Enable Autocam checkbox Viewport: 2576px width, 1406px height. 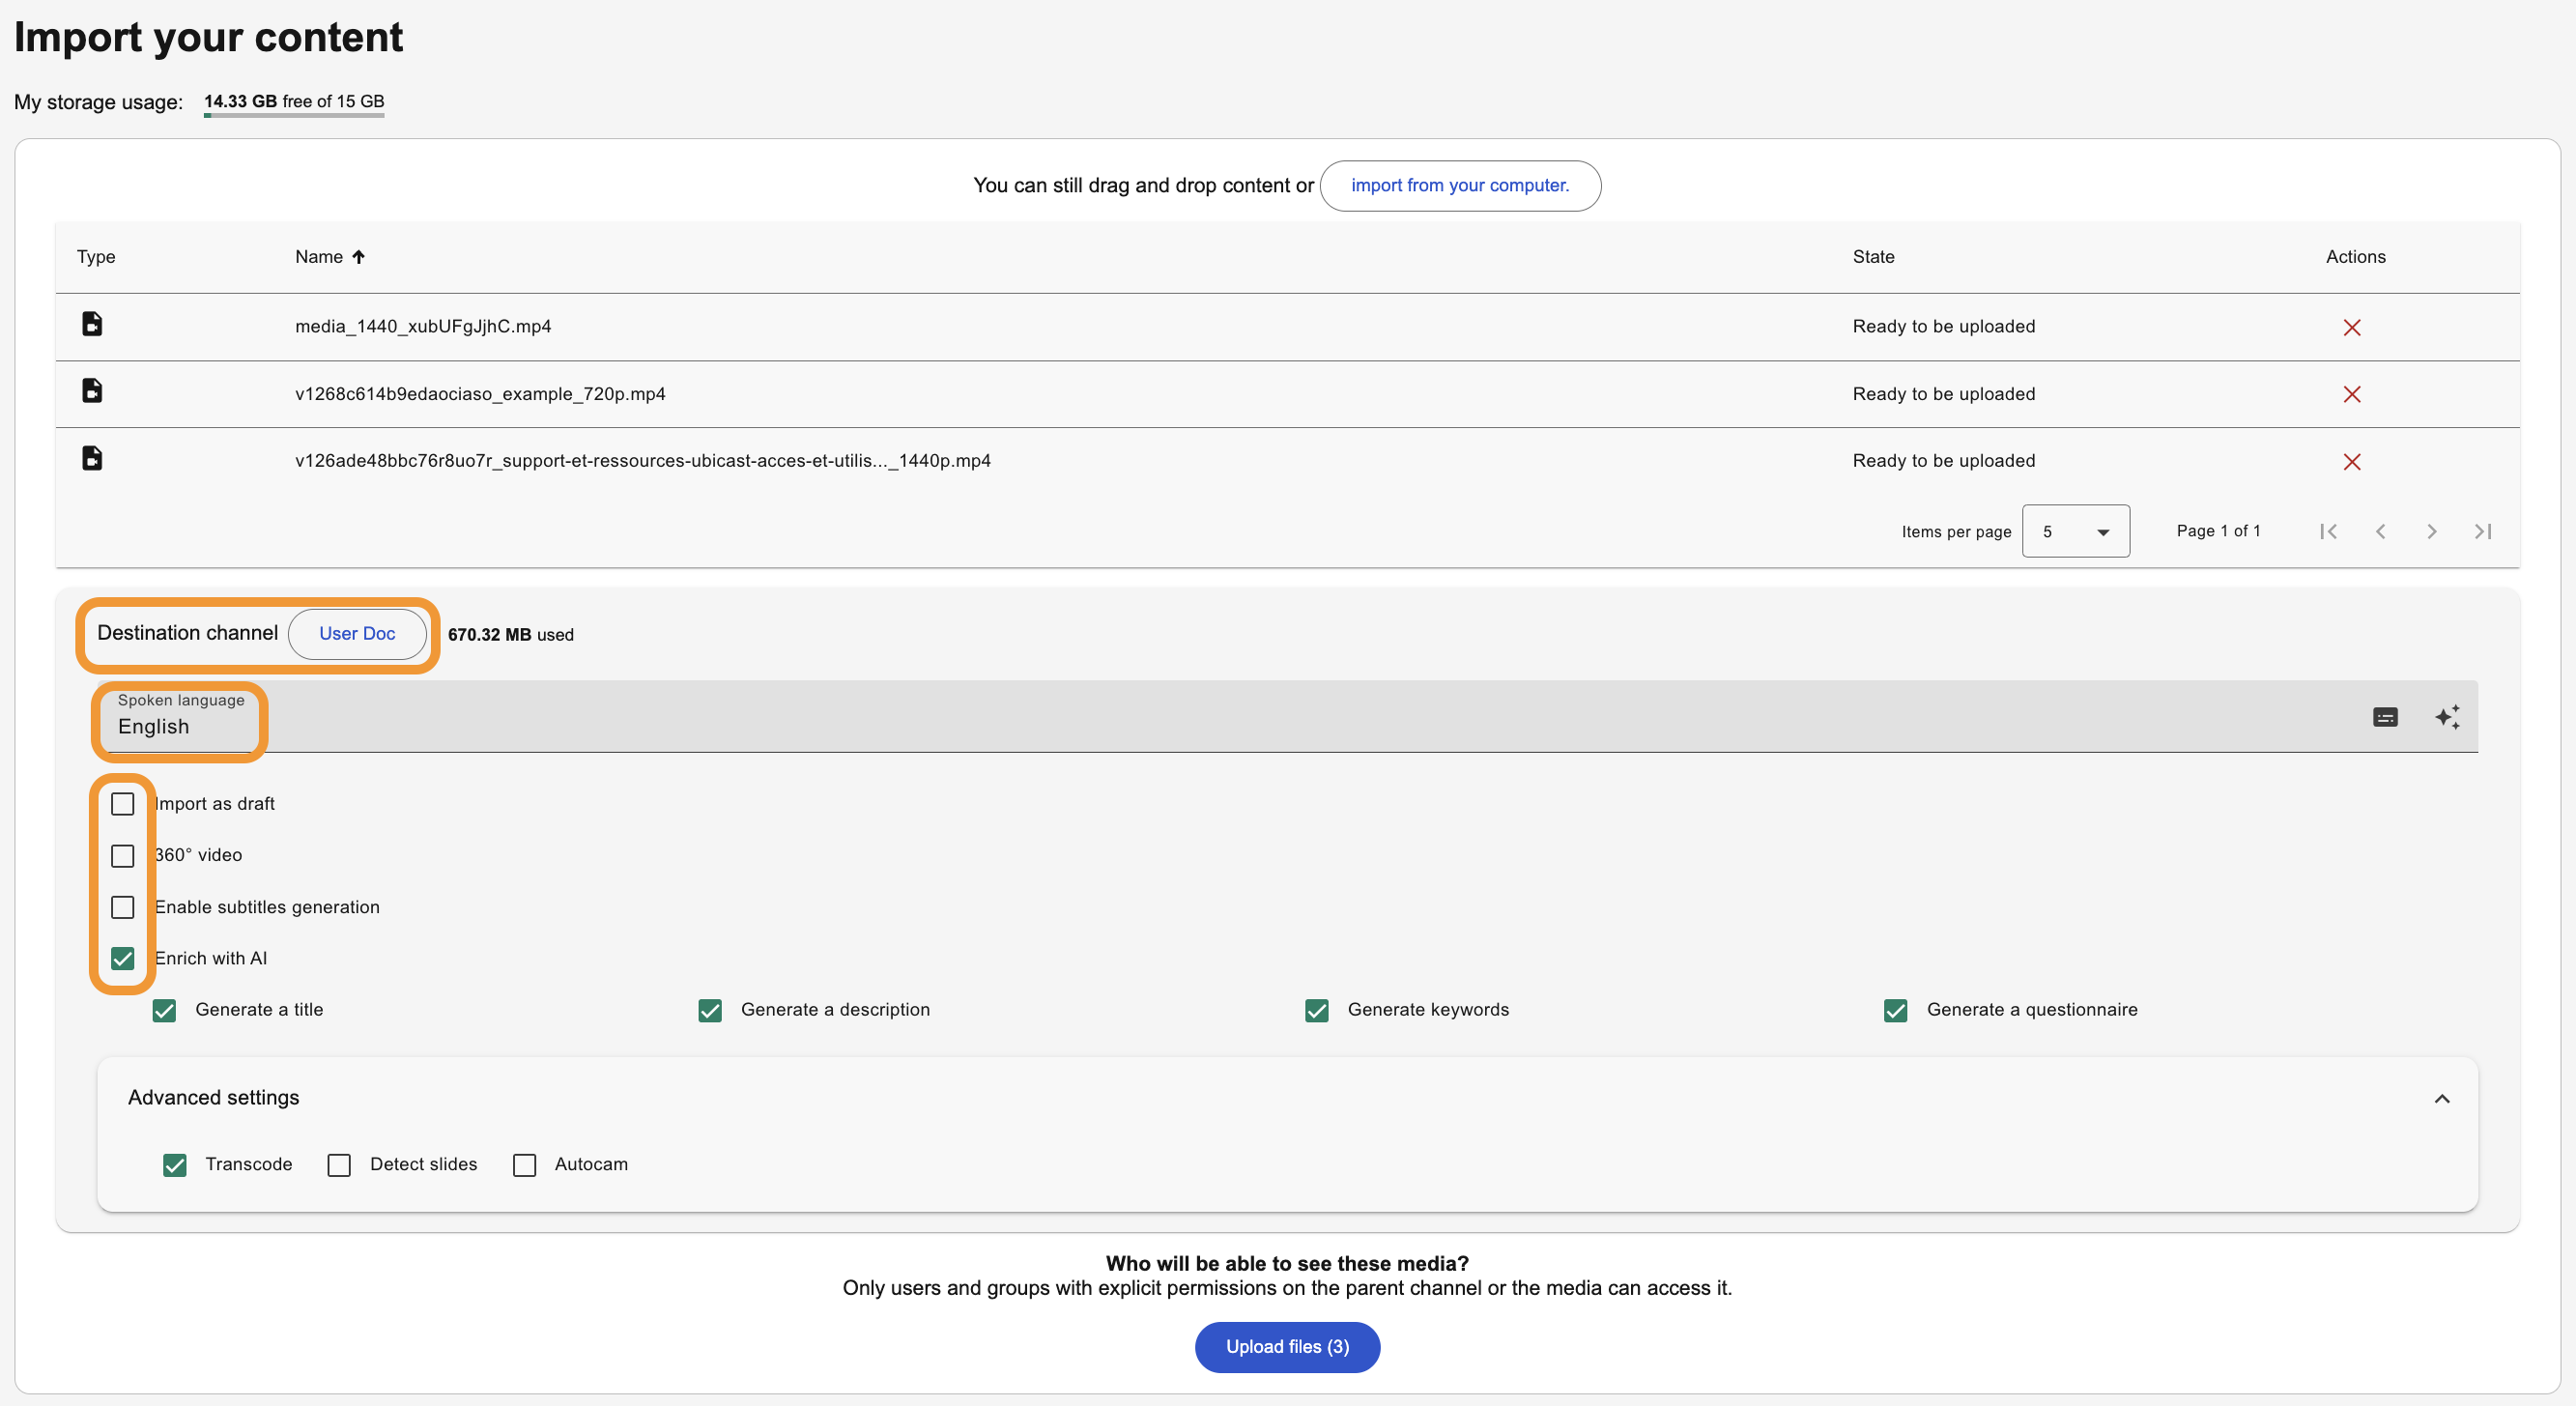pos(524,1165)
